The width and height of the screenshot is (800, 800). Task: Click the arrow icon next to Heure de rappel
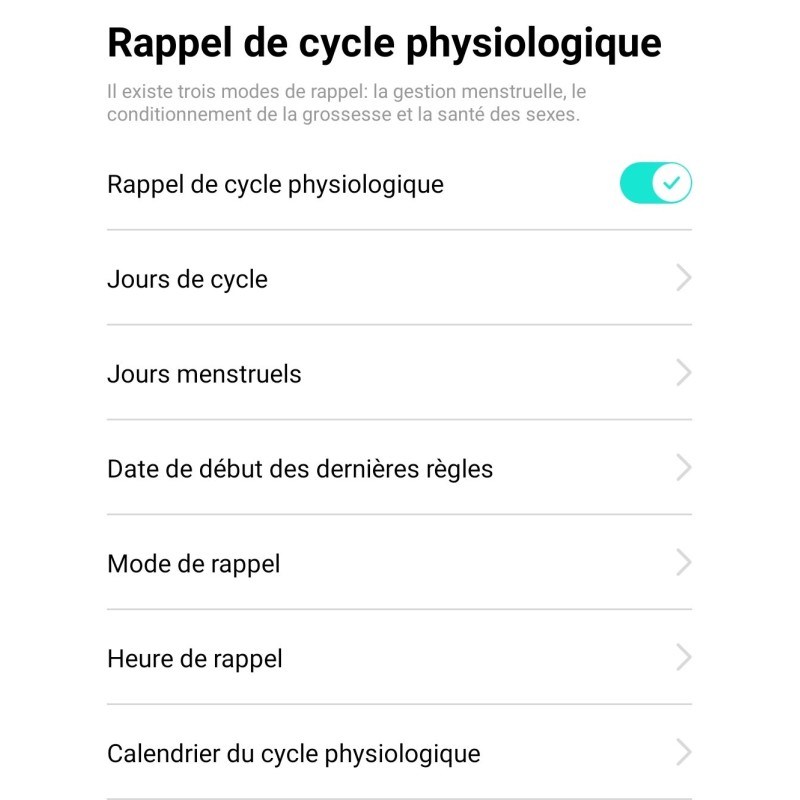(683, 658)
